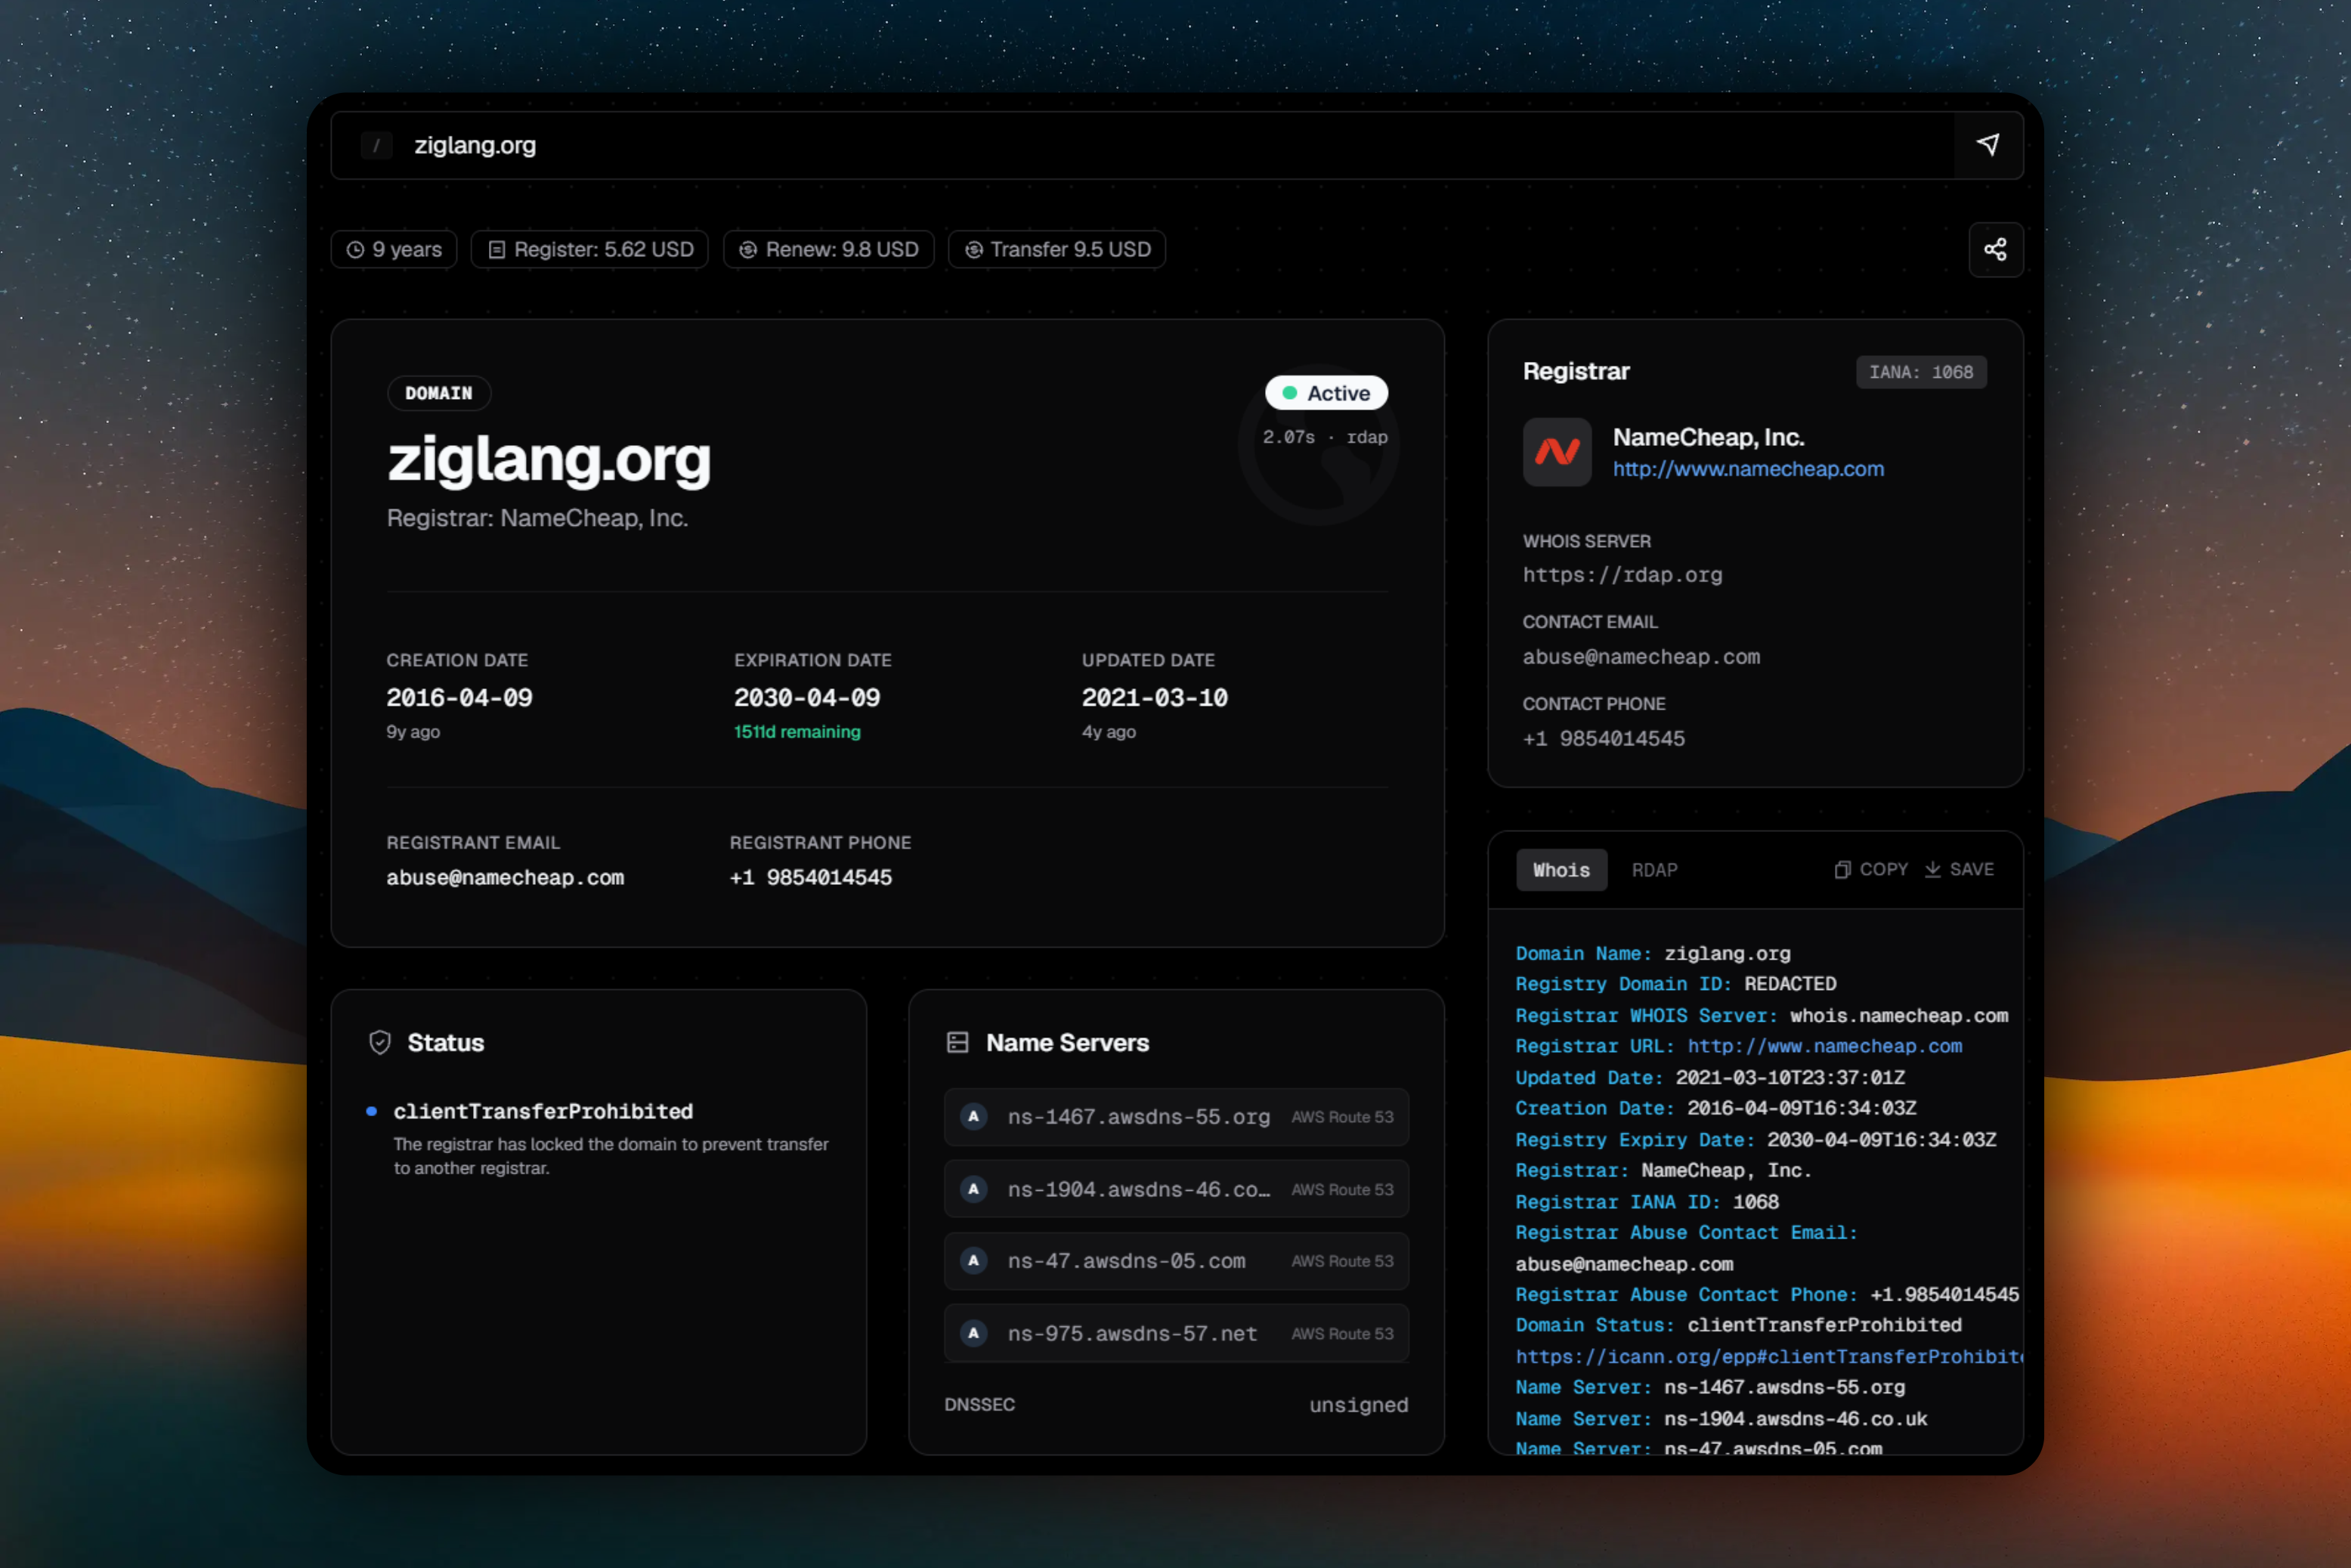Click the 9 years chip
The image size is (2351, 1568).
394,249
